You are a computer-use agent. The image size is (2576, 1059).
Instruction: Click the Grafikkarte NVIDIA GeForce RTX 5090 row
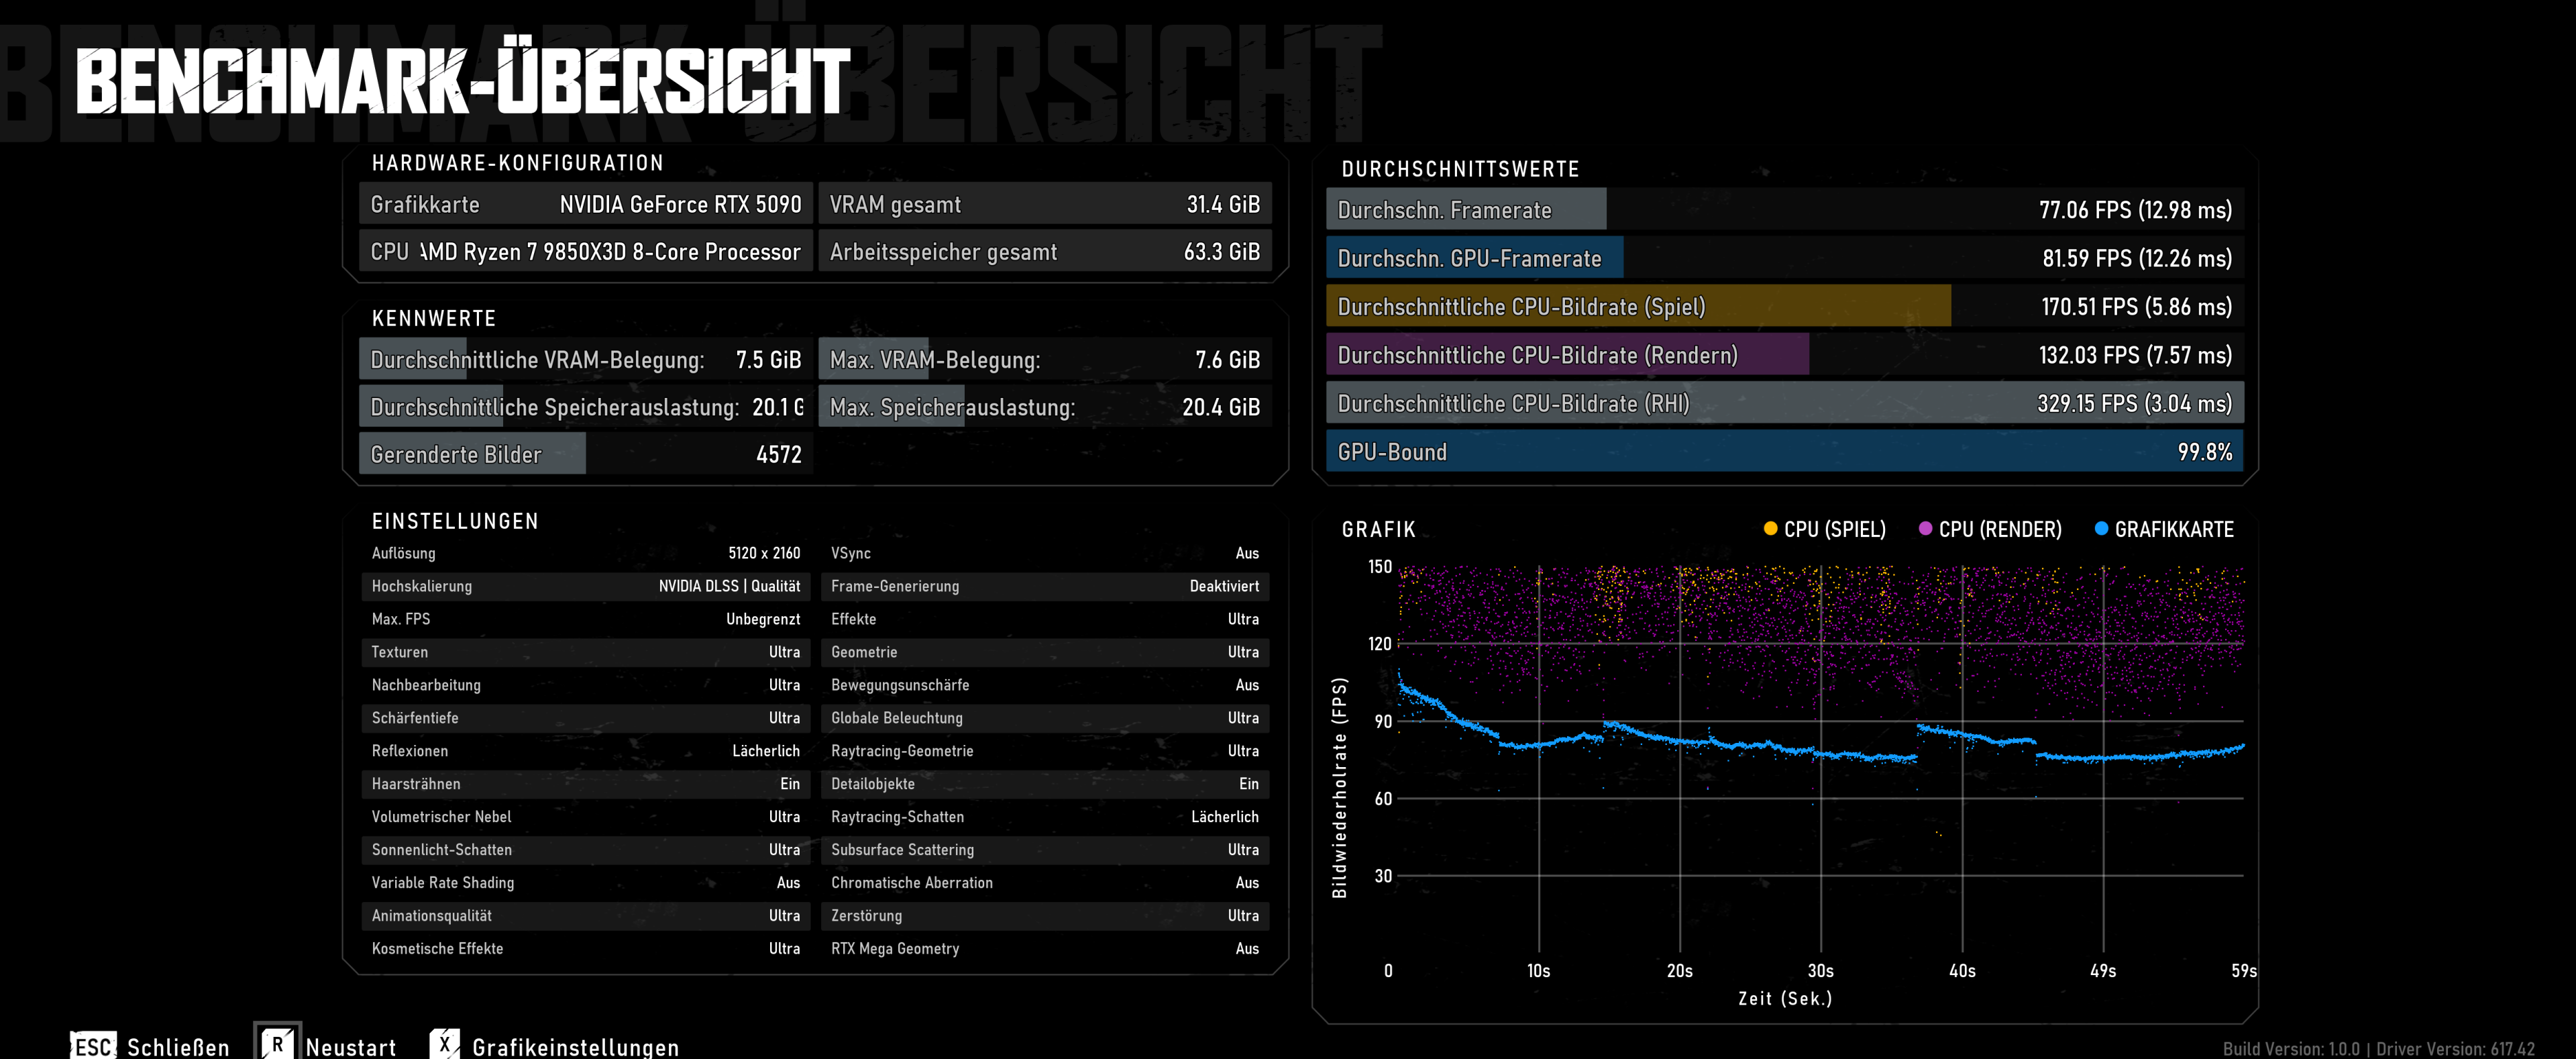click(586, 204)
